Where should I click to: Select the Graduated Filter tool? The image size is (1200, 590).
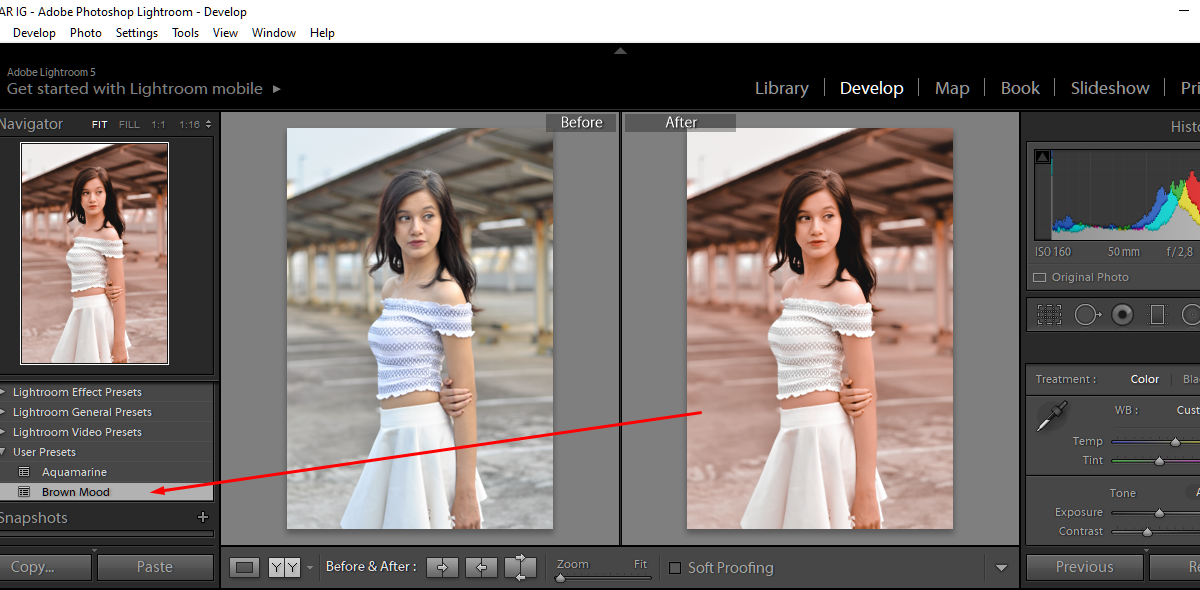click(x=1157, y=315)
